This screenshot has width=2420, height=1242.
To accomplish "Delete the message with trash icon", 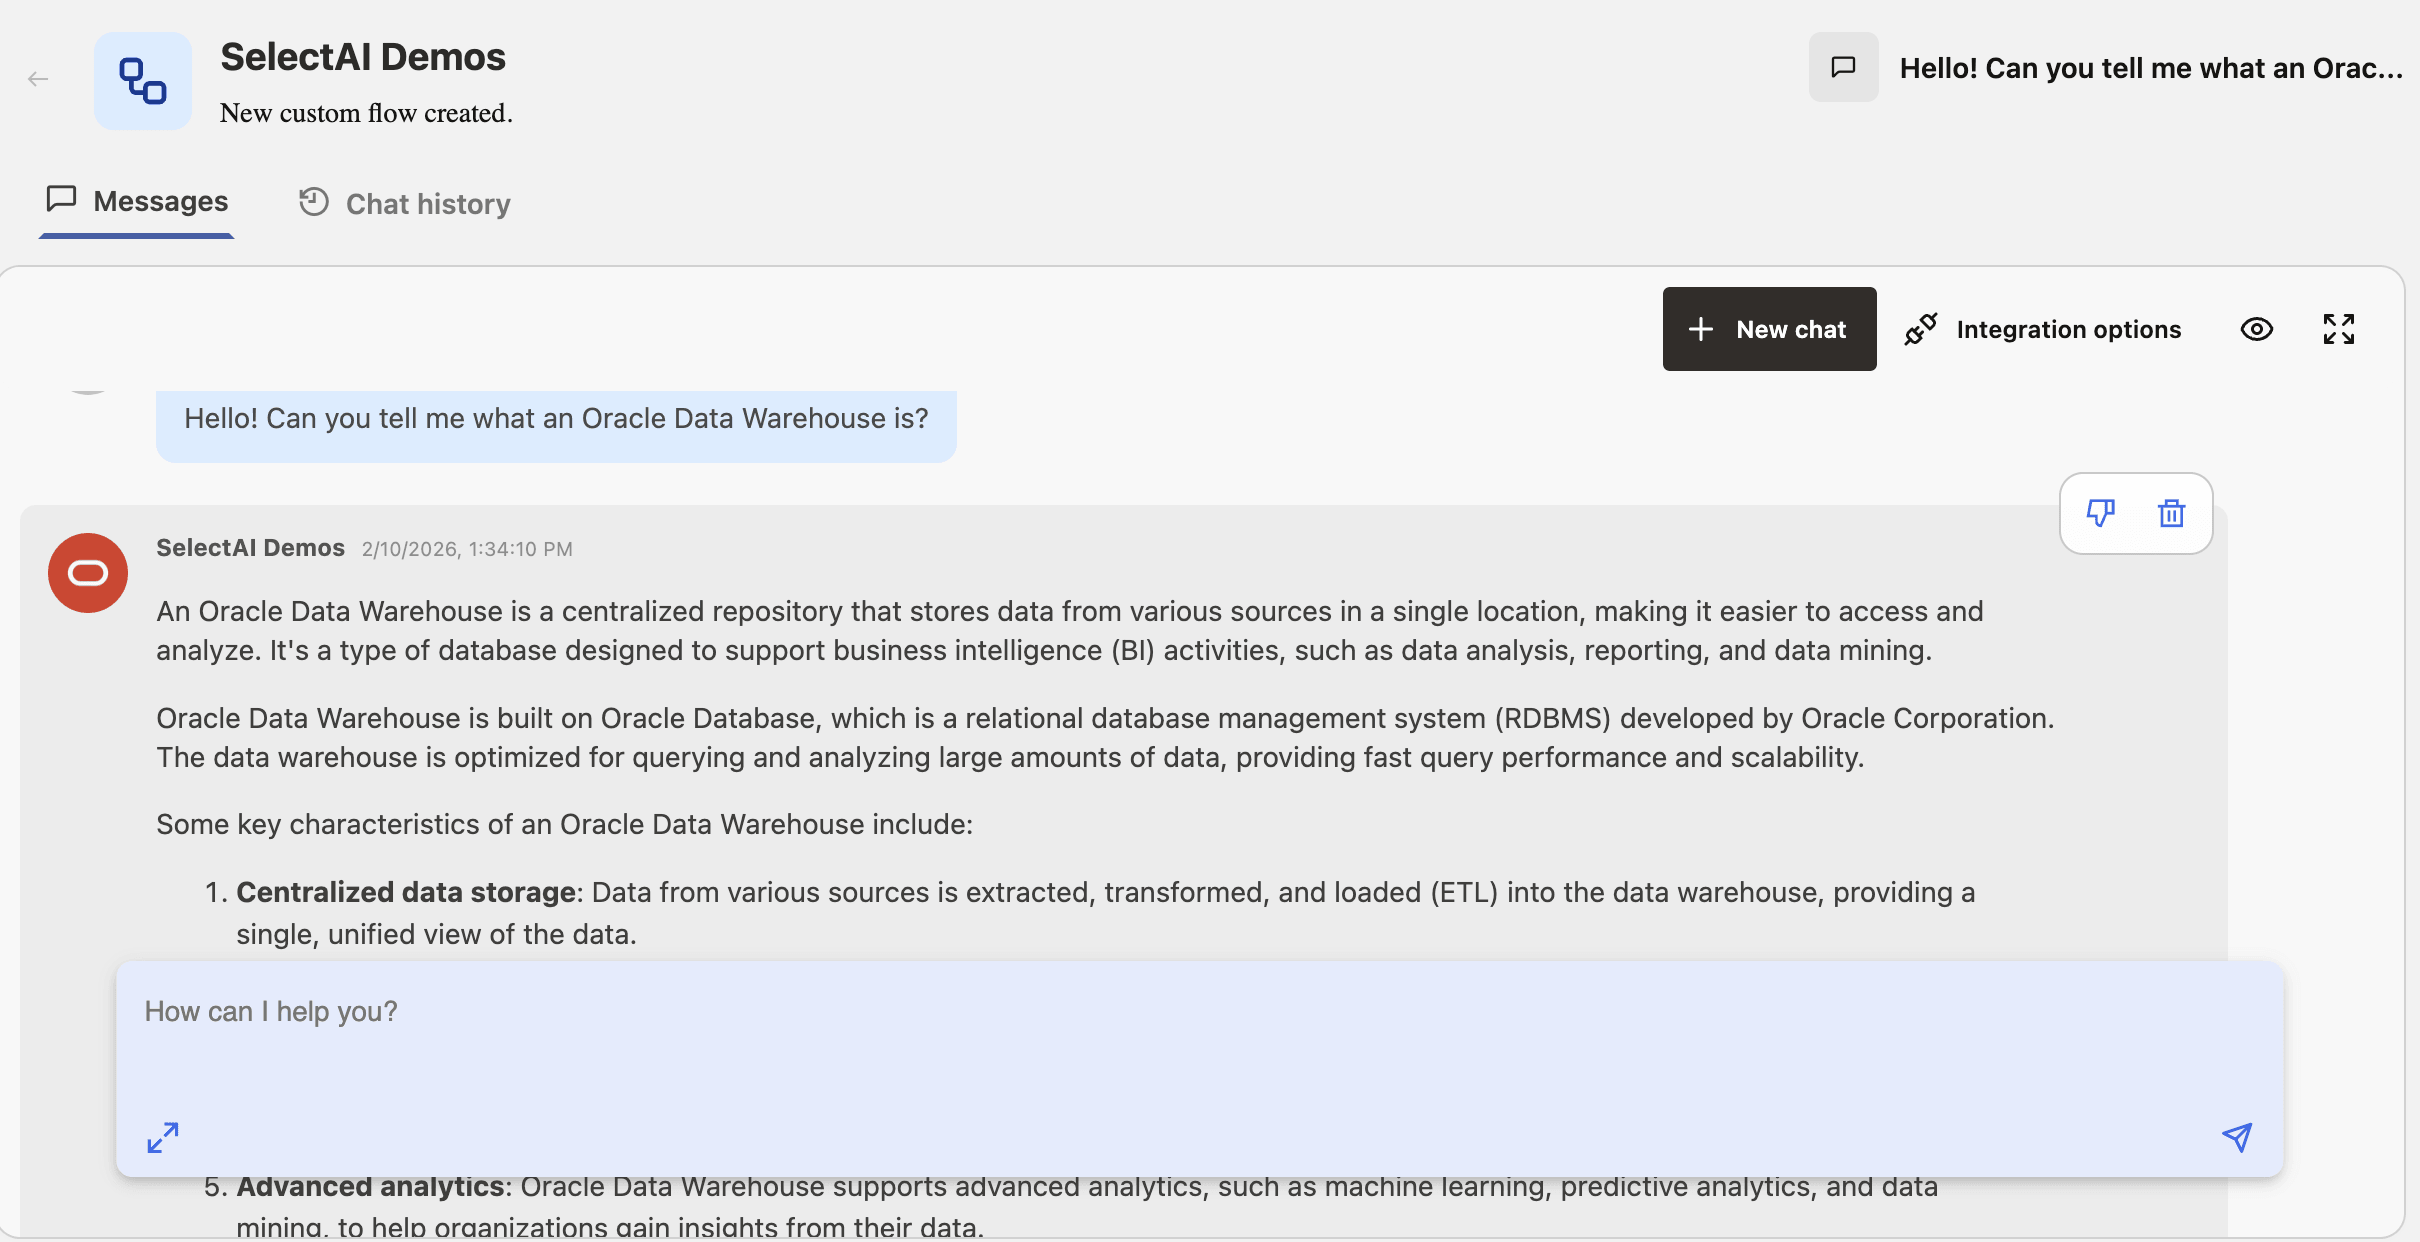I will click(x=2171, y=513).
